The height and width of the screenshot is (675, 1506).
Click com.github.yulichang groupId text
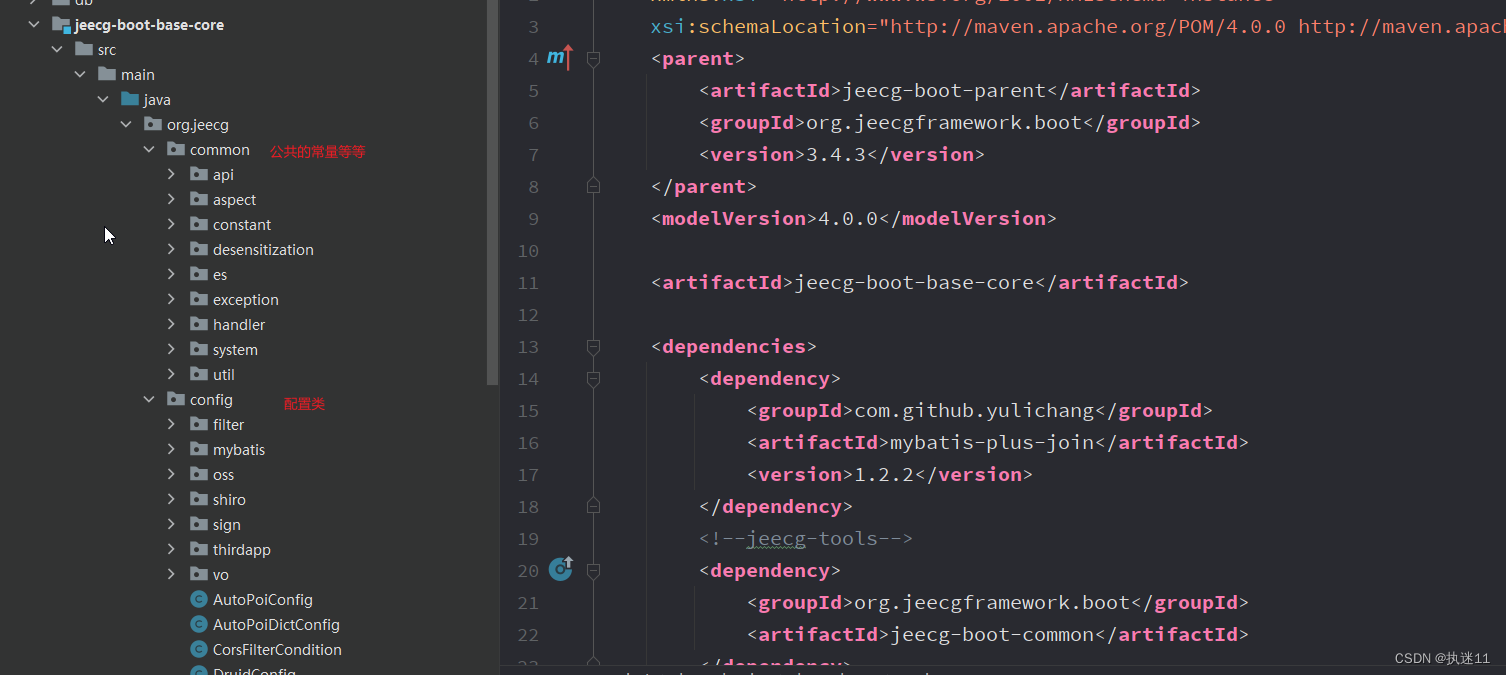[975, 411]
